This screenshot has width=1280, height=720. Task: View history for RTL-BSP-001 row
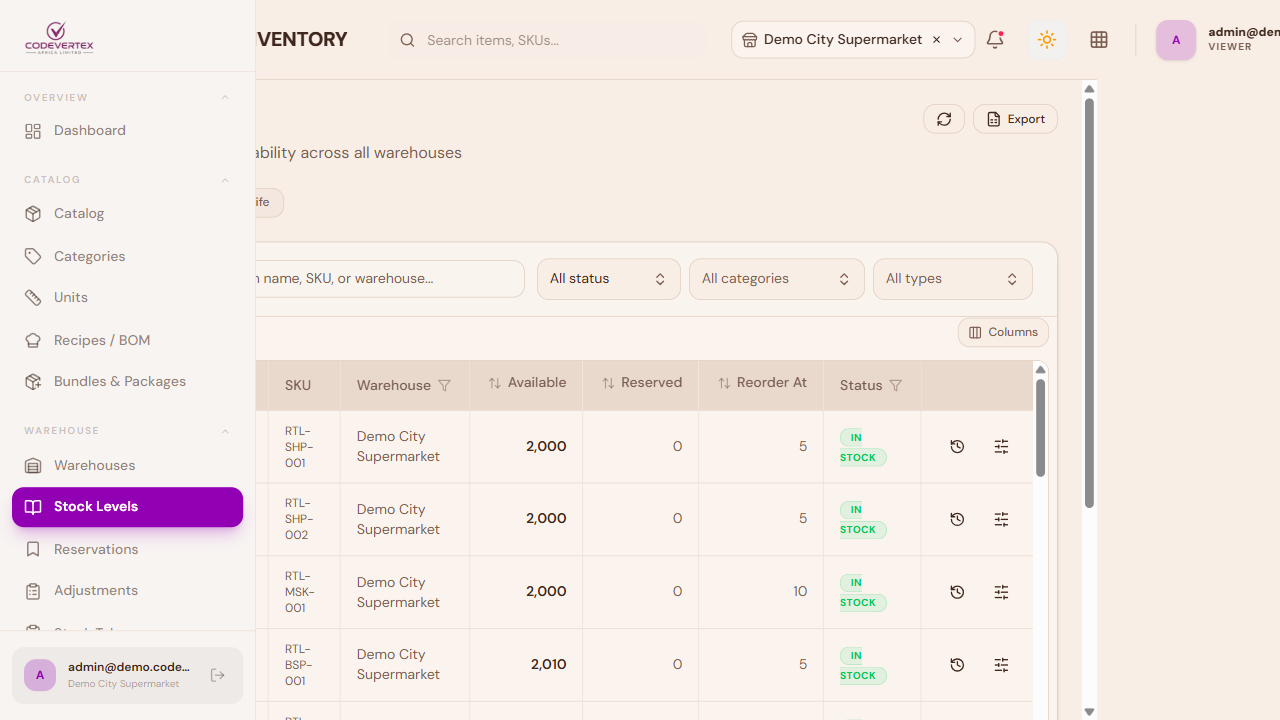(957, 665)
